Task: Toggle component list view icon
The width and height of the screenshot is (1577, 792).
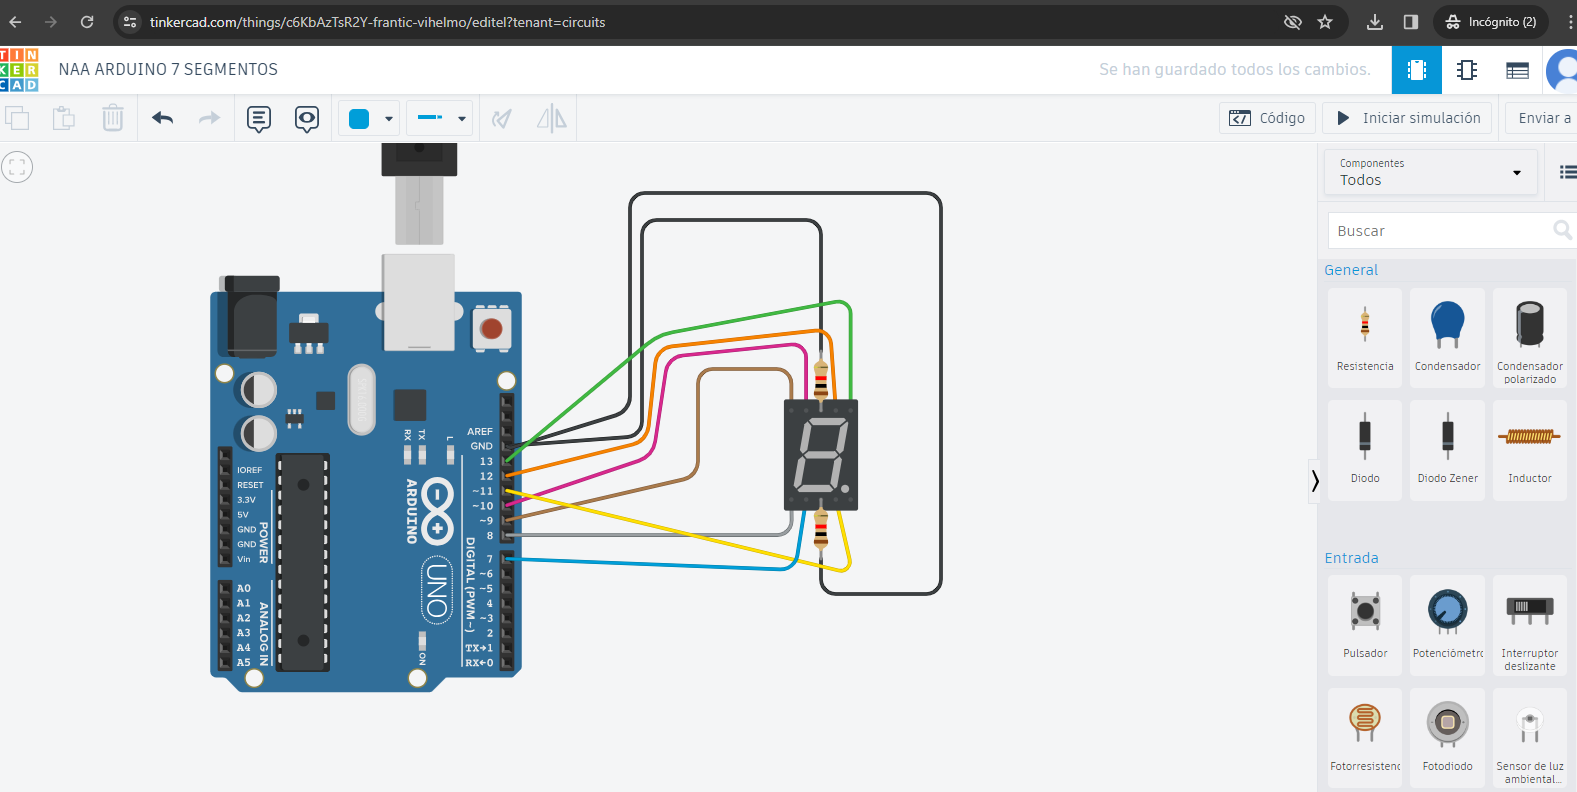Action: [x=1567, y=172]
